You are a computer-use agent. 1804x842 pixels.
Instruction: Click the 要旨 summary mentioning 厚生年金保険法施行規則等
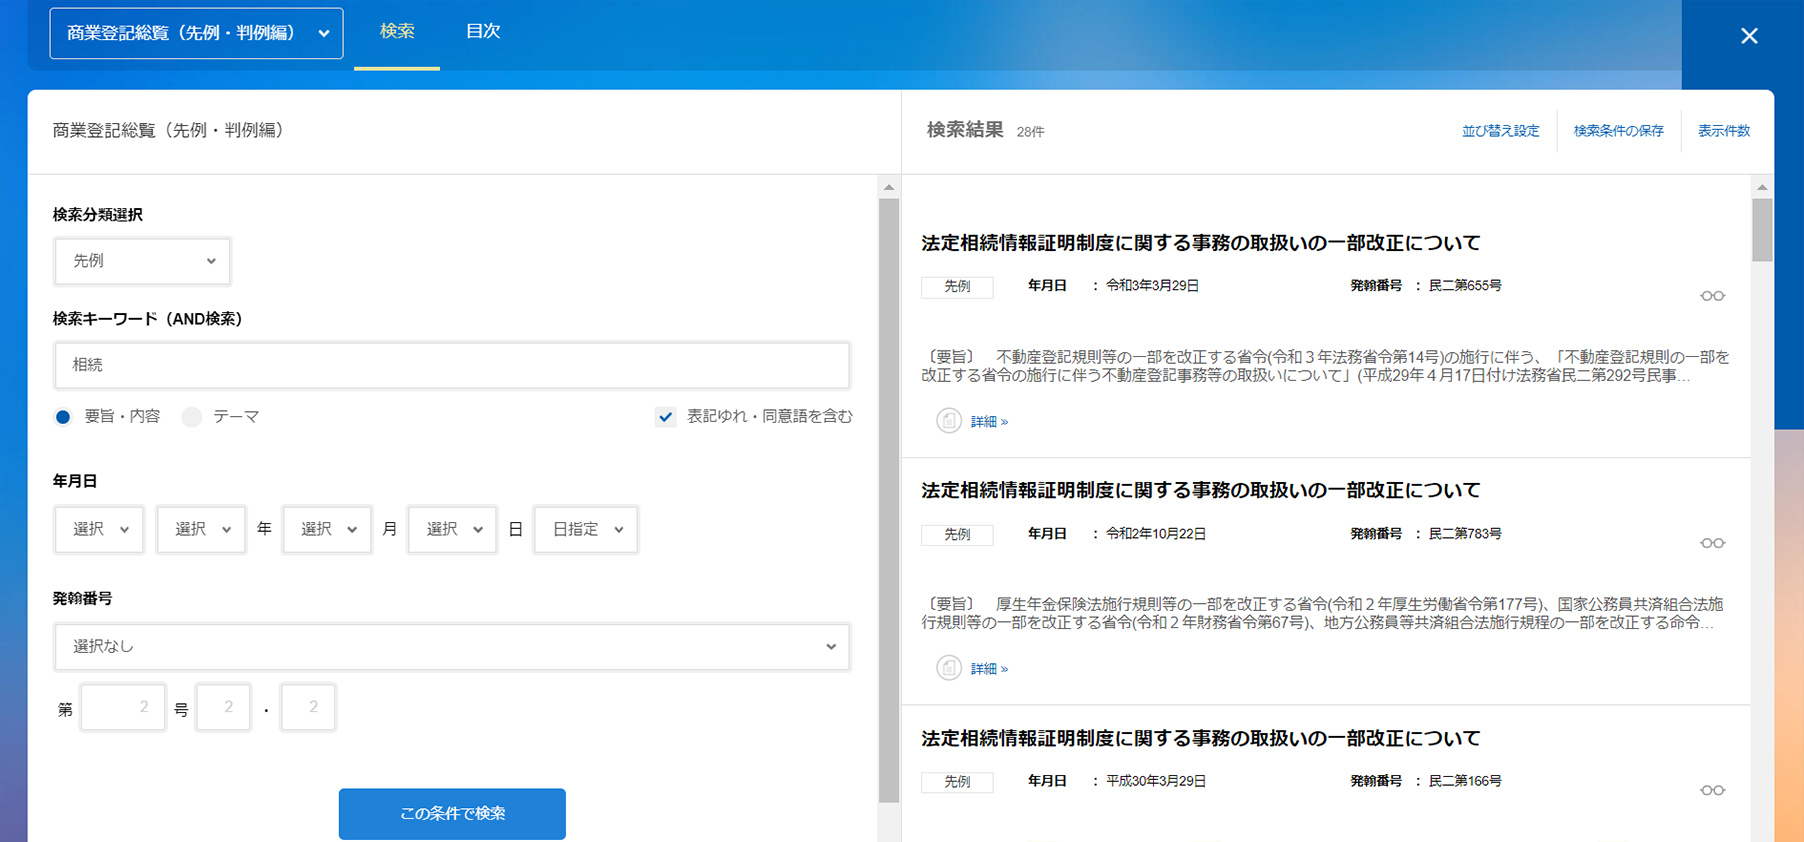(x=1322, y=613)
